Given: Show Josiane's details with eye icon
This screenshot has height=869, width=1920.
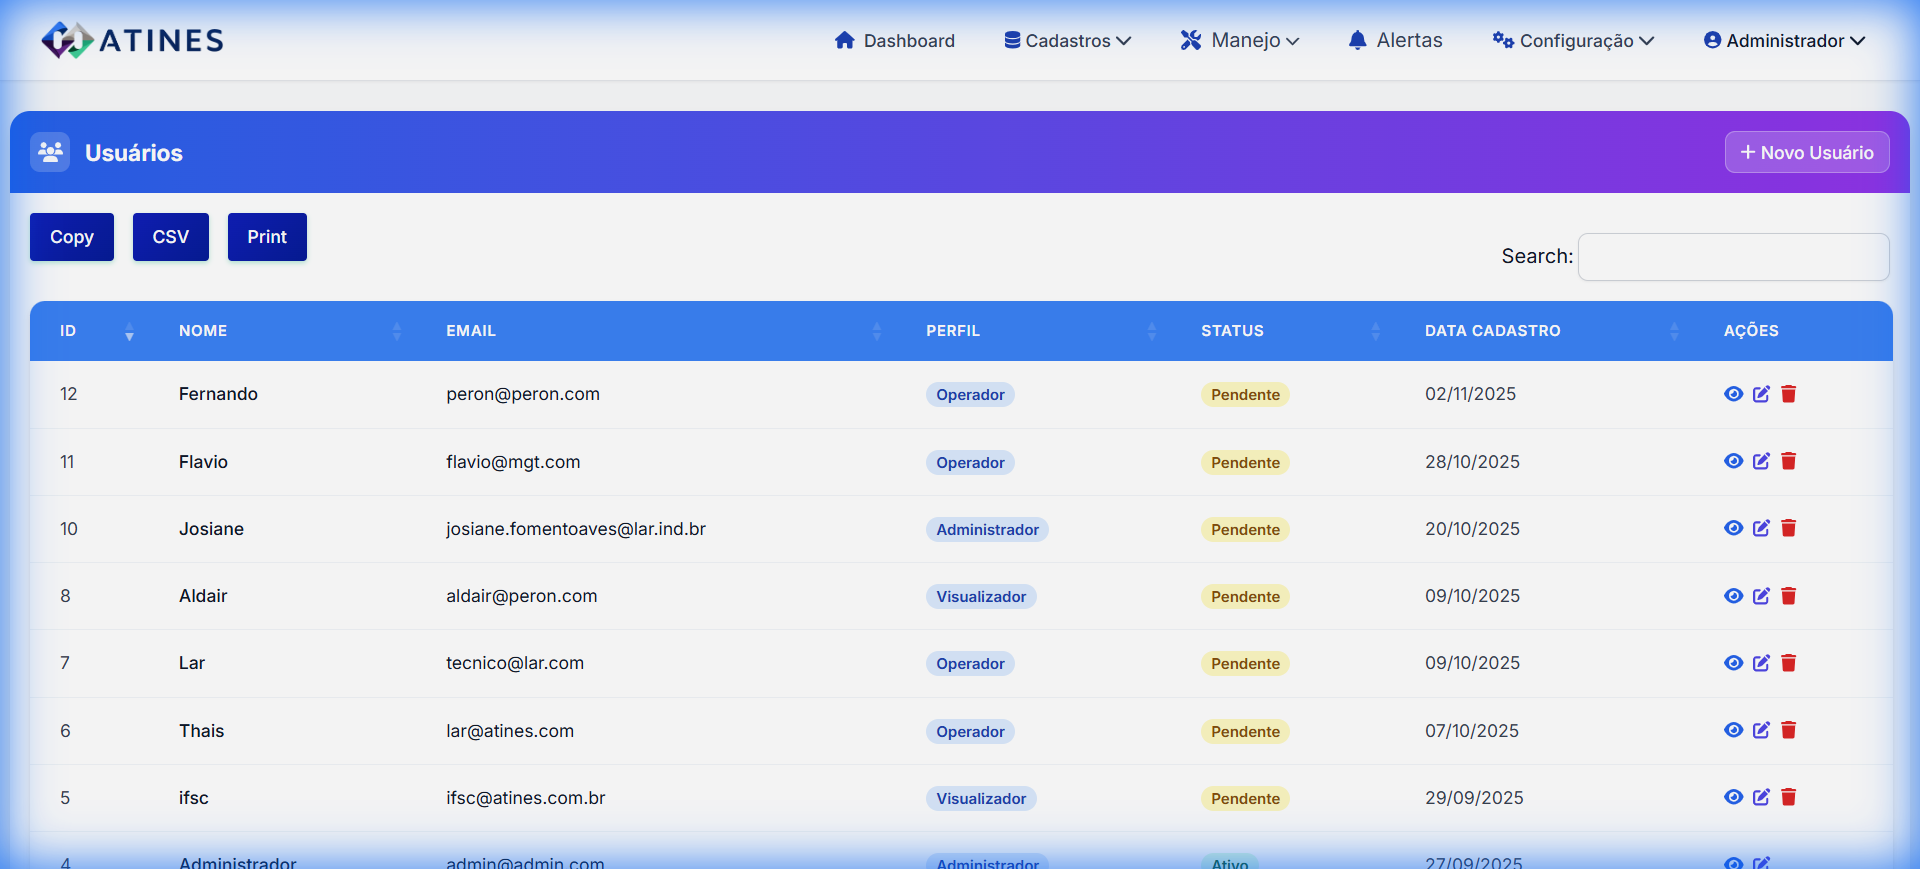Looking at the screenshot, I should click(1733, 528).
